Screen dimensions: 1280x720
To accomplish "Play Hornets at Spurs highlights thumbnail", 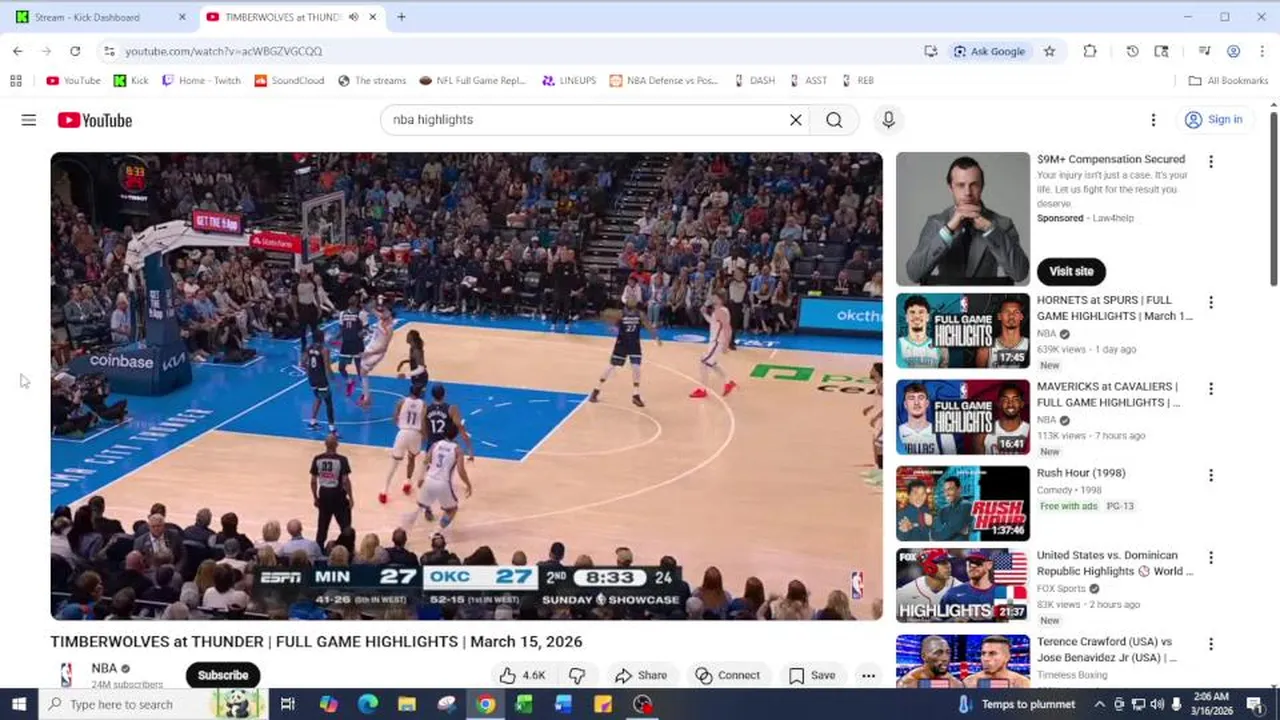I will (962, 331).
